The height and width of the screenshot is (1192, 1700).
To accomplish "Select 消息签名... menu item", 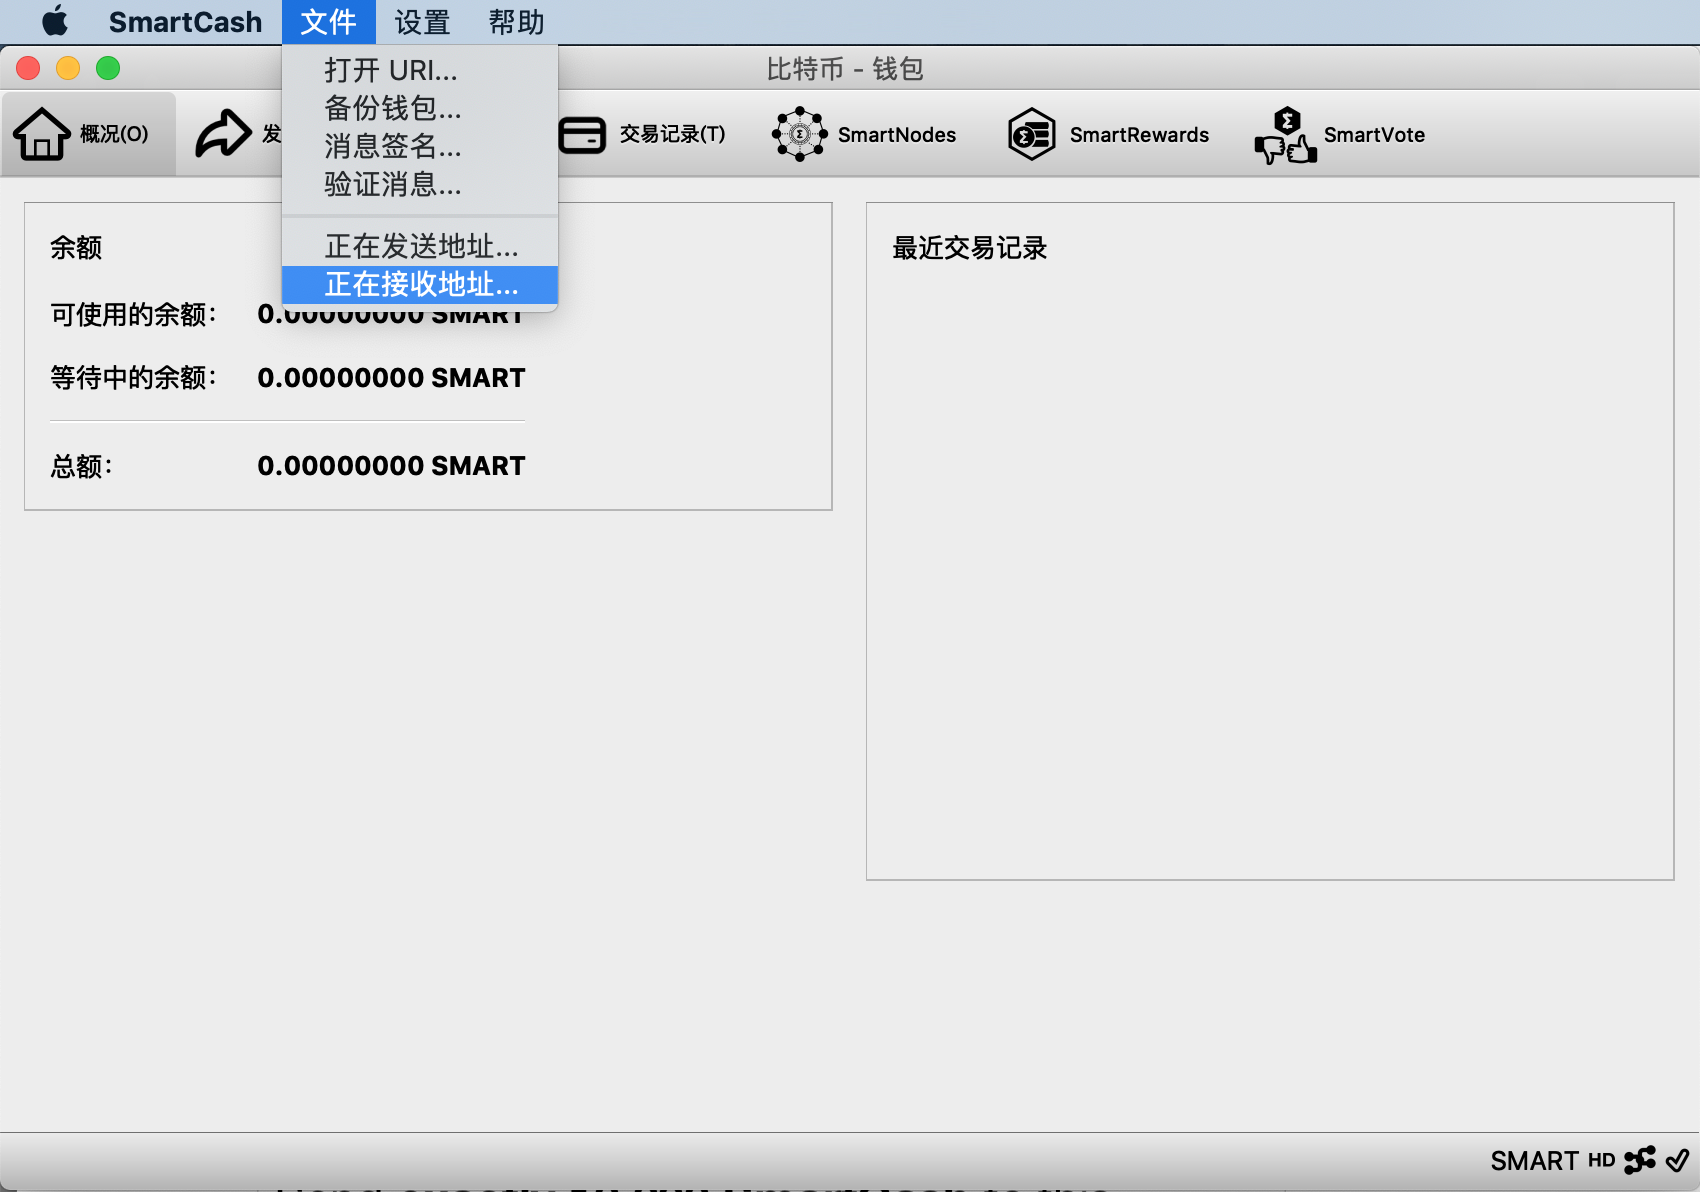I will tap(393, 146).
